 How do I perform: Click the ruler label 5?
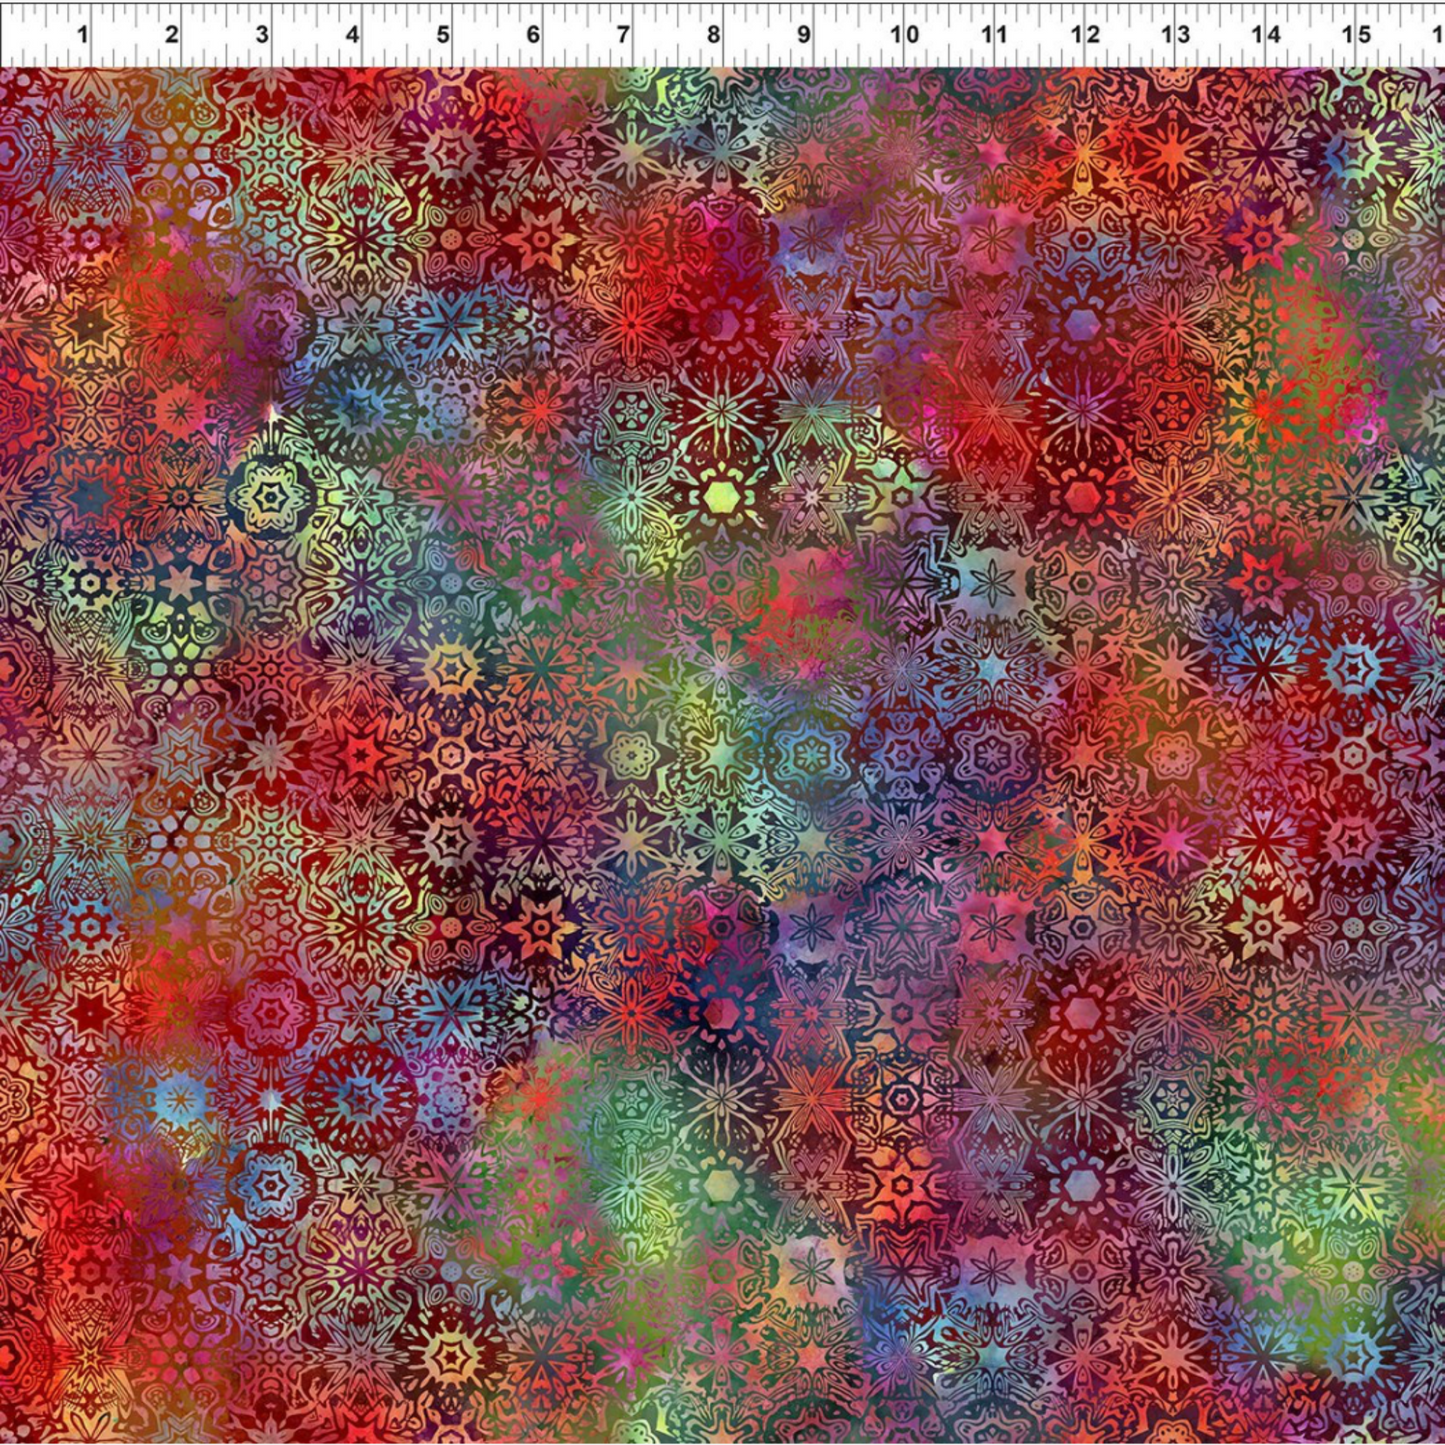(443, 35)
